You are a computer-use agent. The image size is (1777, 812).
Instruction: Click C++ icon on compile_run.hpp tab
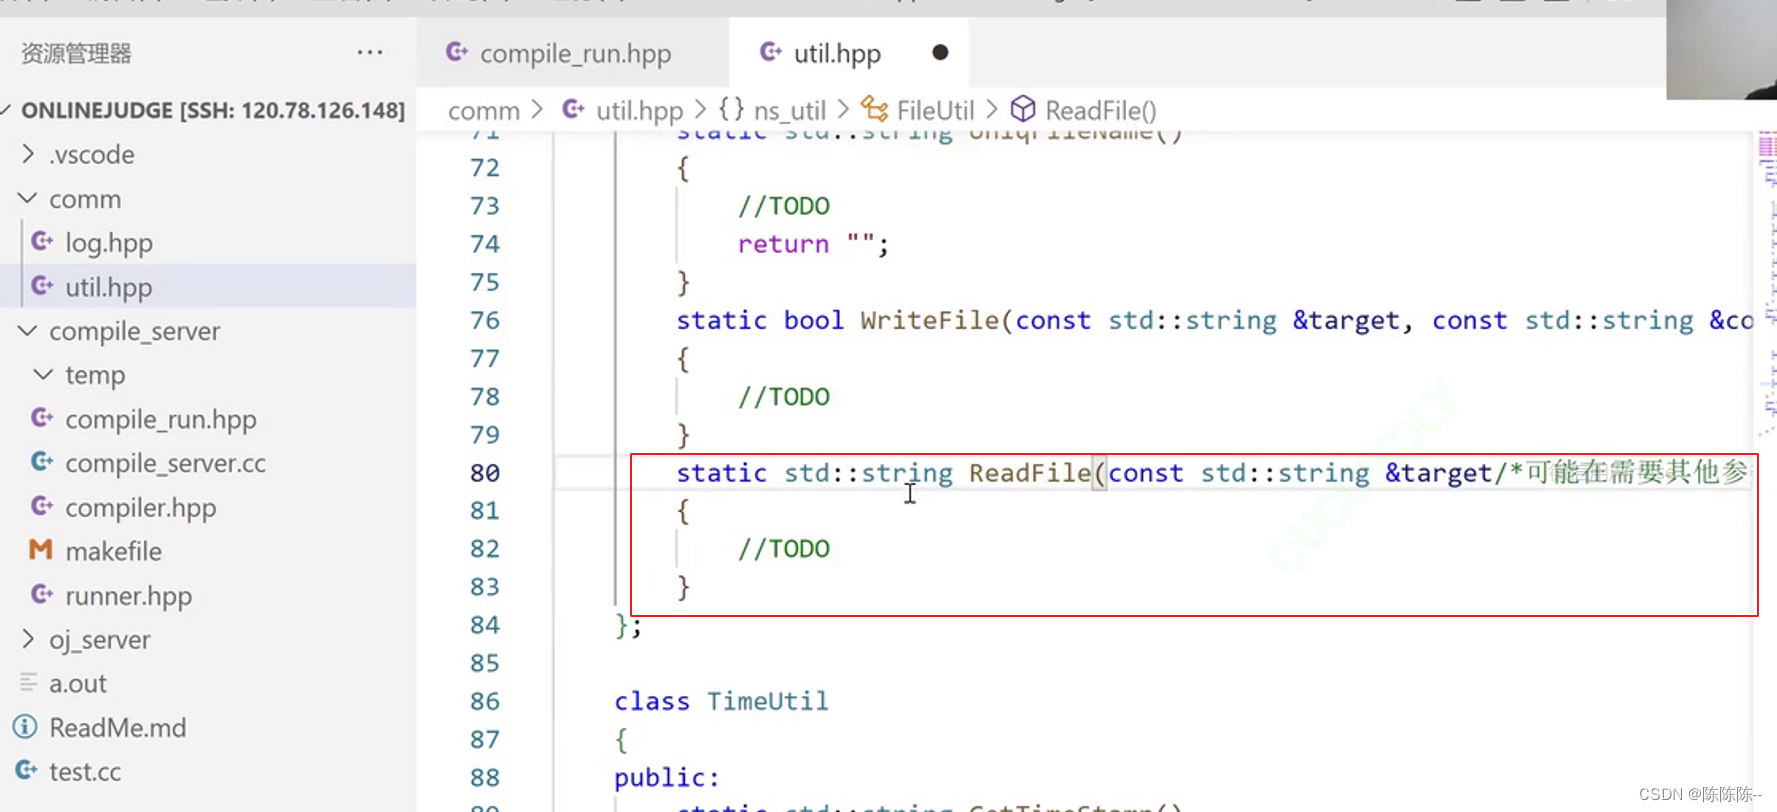tap(457, 52)
